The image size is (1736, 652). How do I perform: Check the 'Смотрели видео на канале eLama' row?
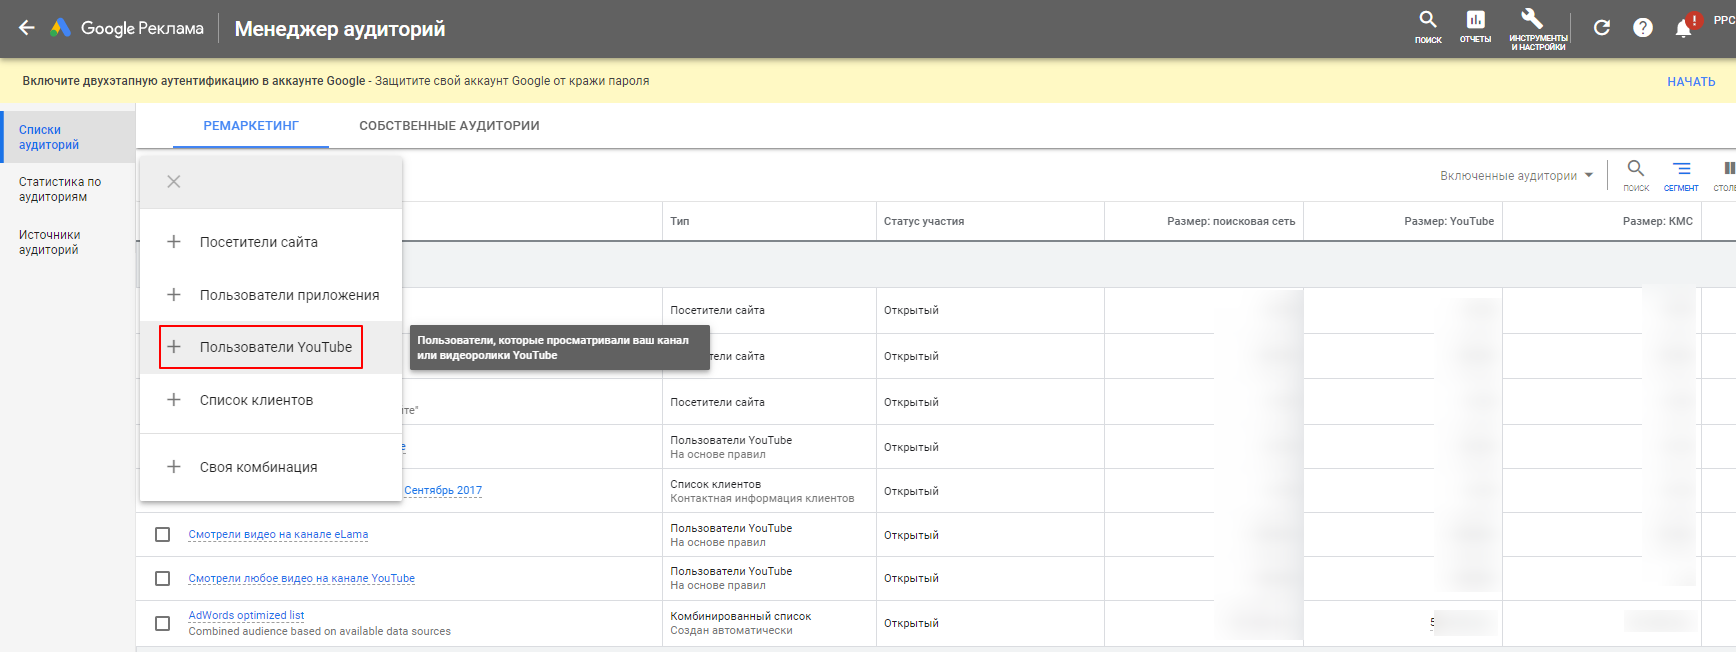point(162,535)
